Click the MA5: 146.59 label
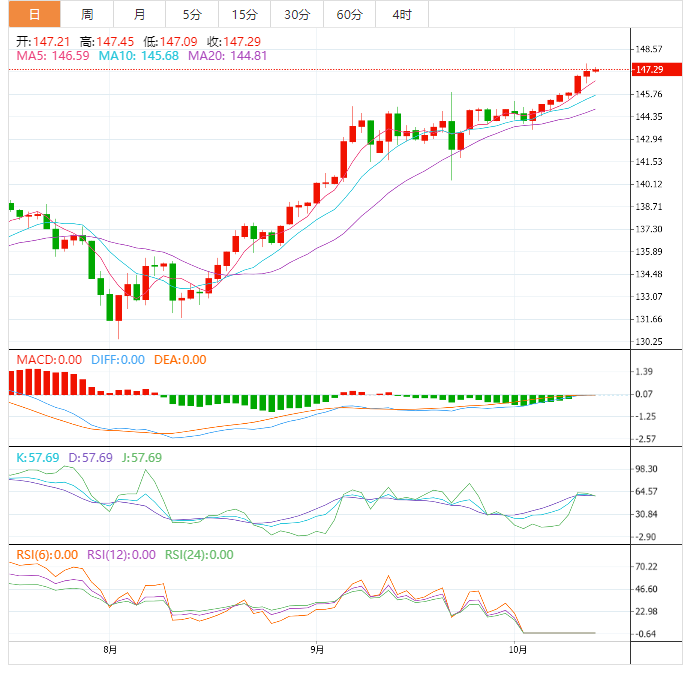This screenshot has height=680, width=691. point(53,56)
